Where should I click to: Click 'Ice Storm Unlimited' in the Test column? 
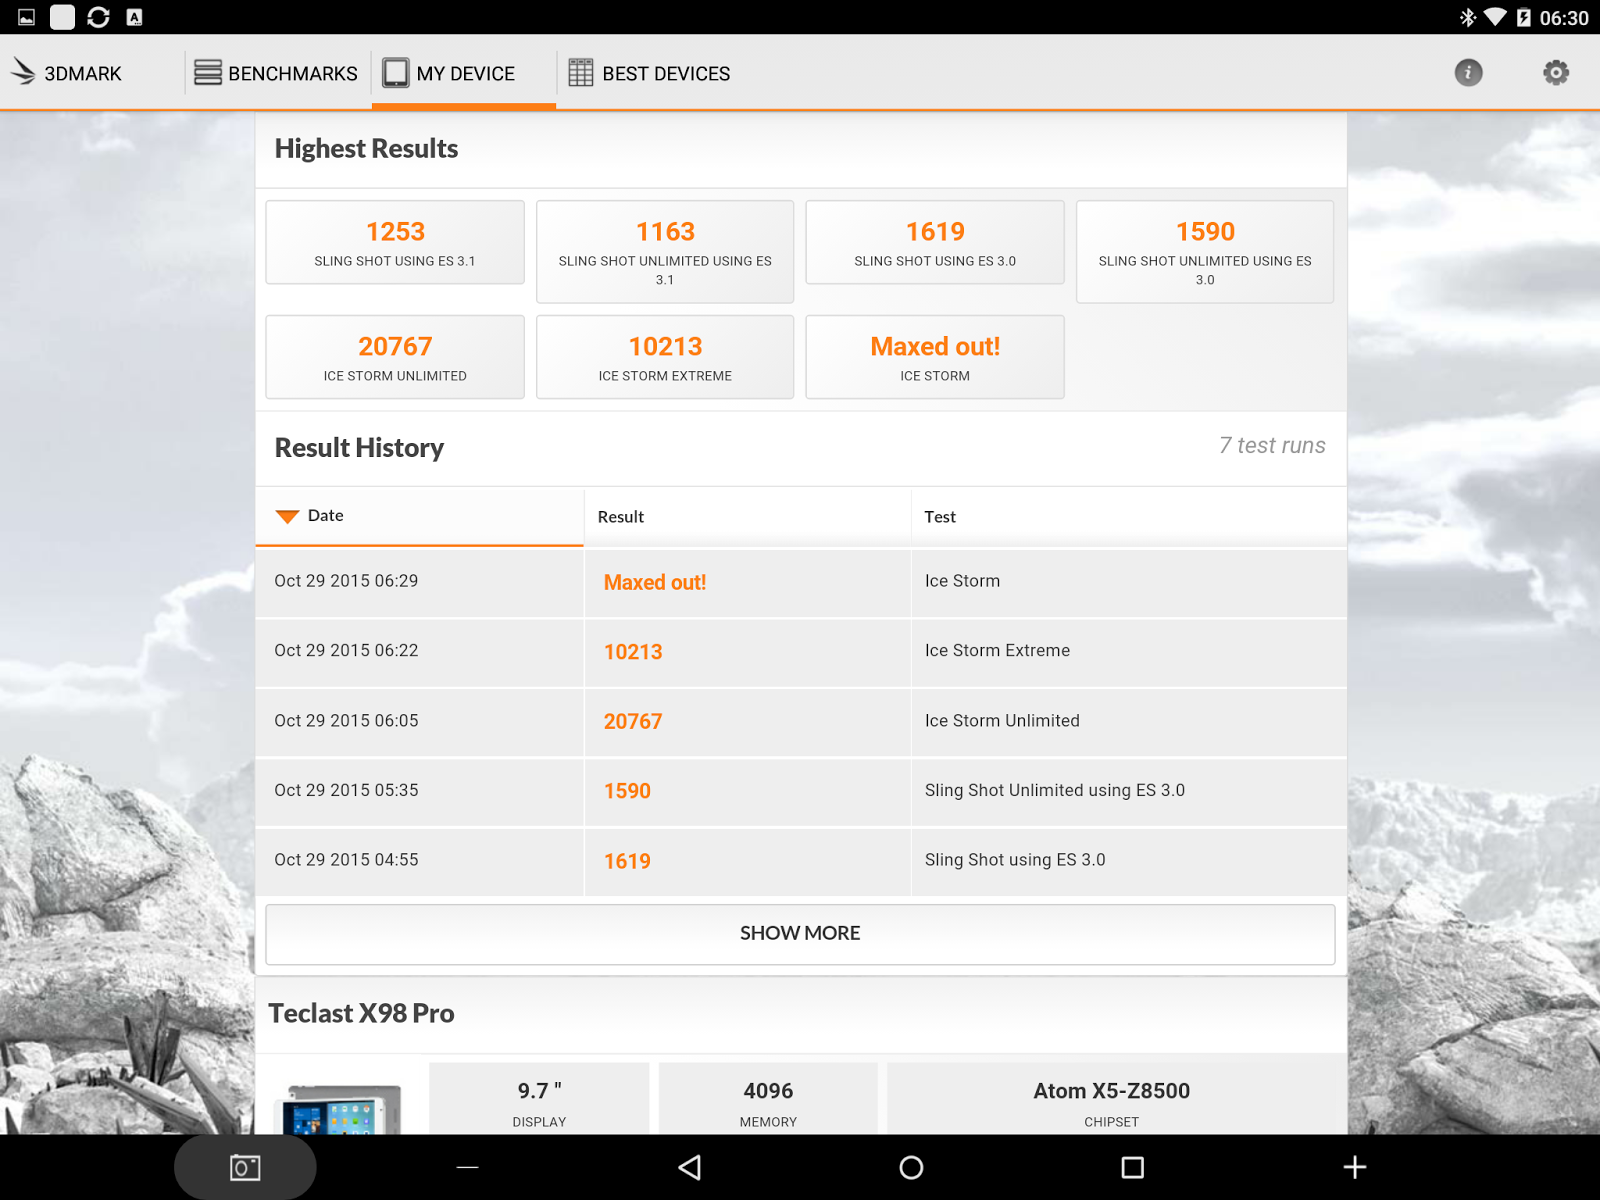tap(1002, 721)
